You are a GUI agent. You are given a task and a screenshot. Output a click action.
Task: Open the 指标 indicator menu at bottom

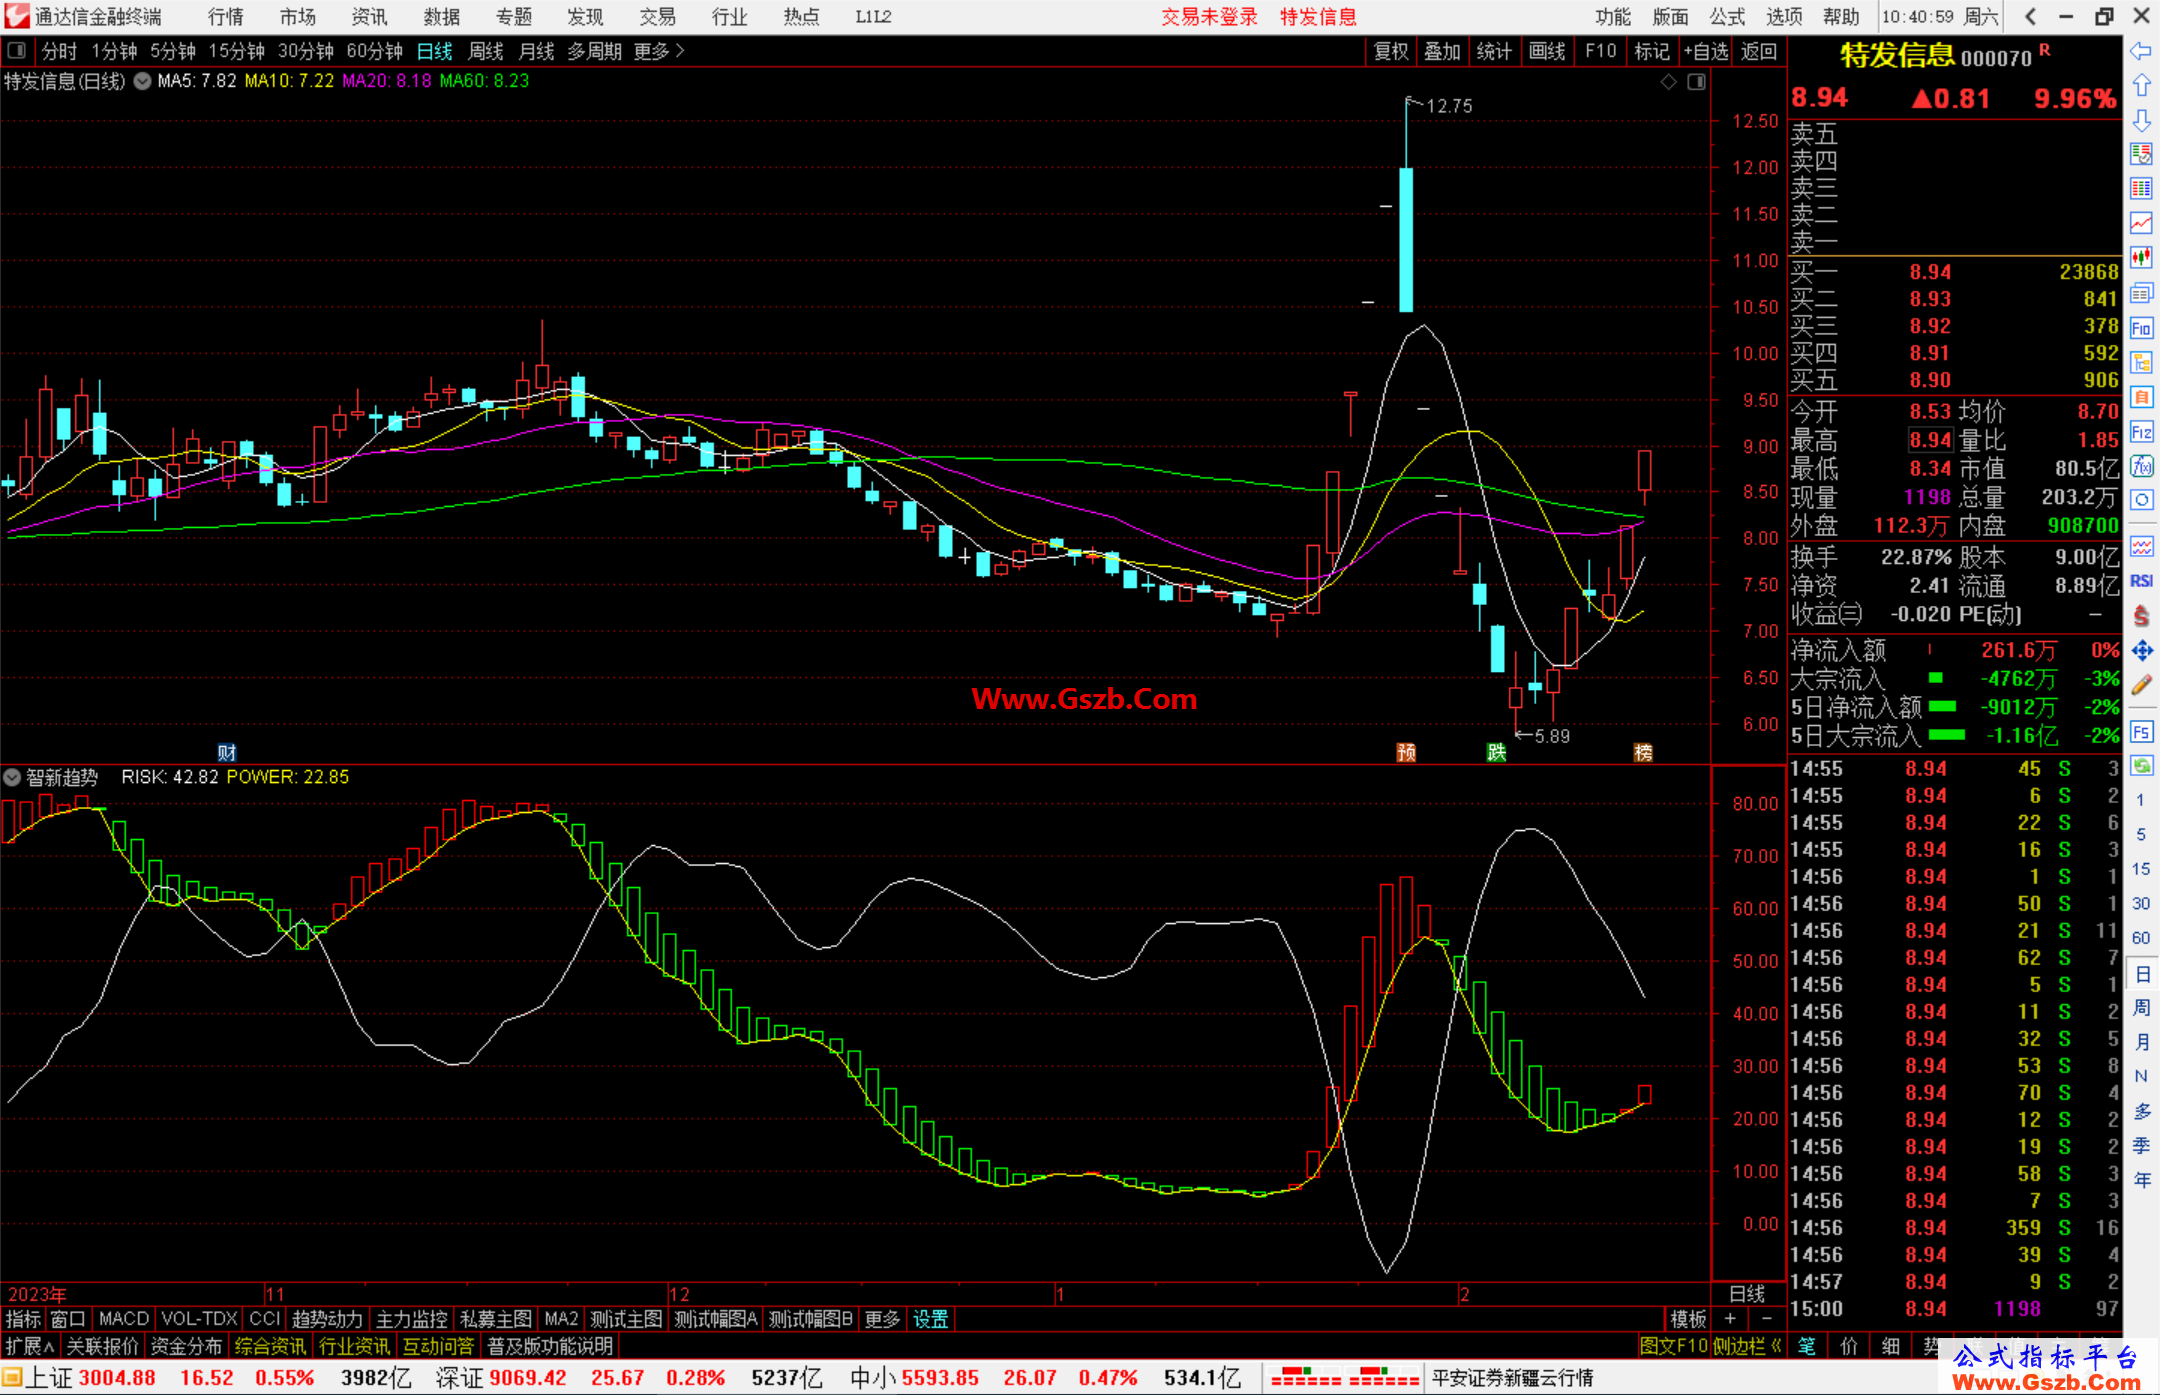[x=23, y=1319]
